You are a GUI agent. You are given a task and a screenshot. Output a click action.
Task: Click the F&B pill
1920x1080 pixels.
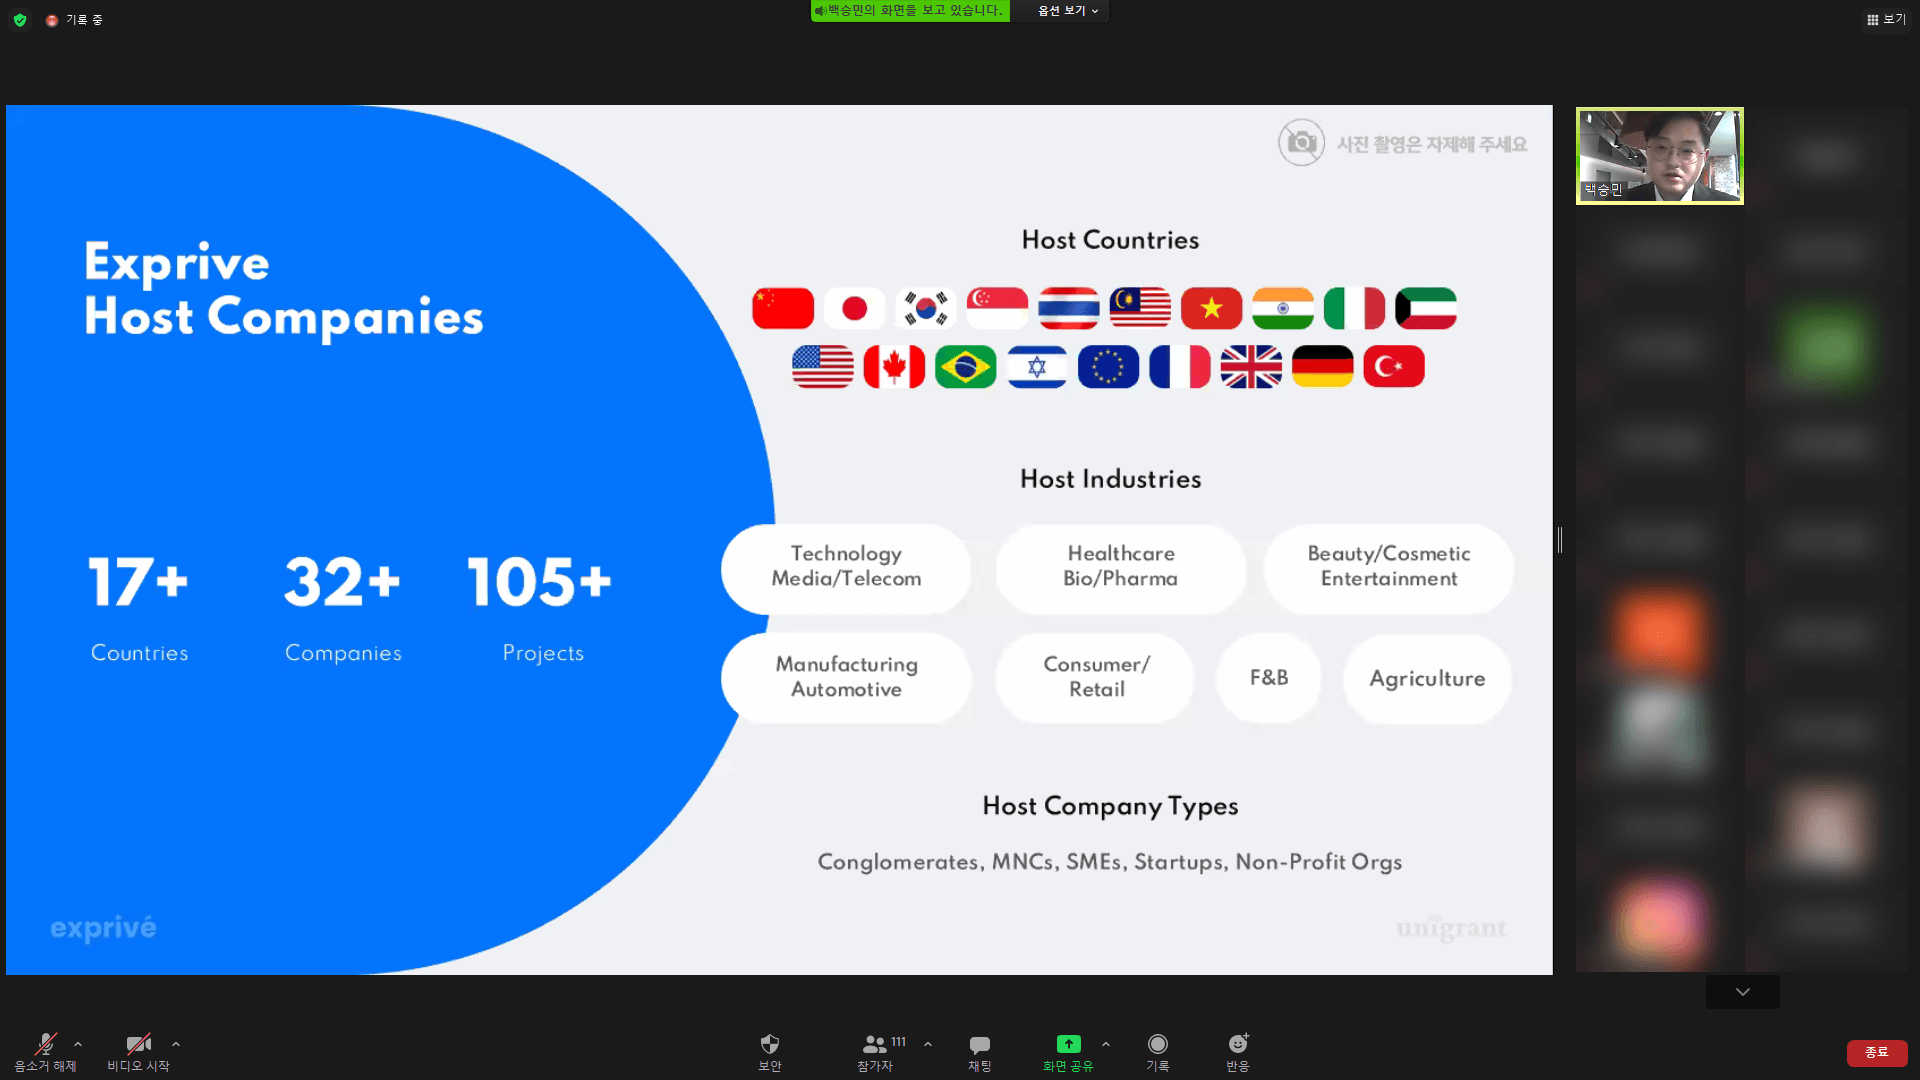[1269, 678]
